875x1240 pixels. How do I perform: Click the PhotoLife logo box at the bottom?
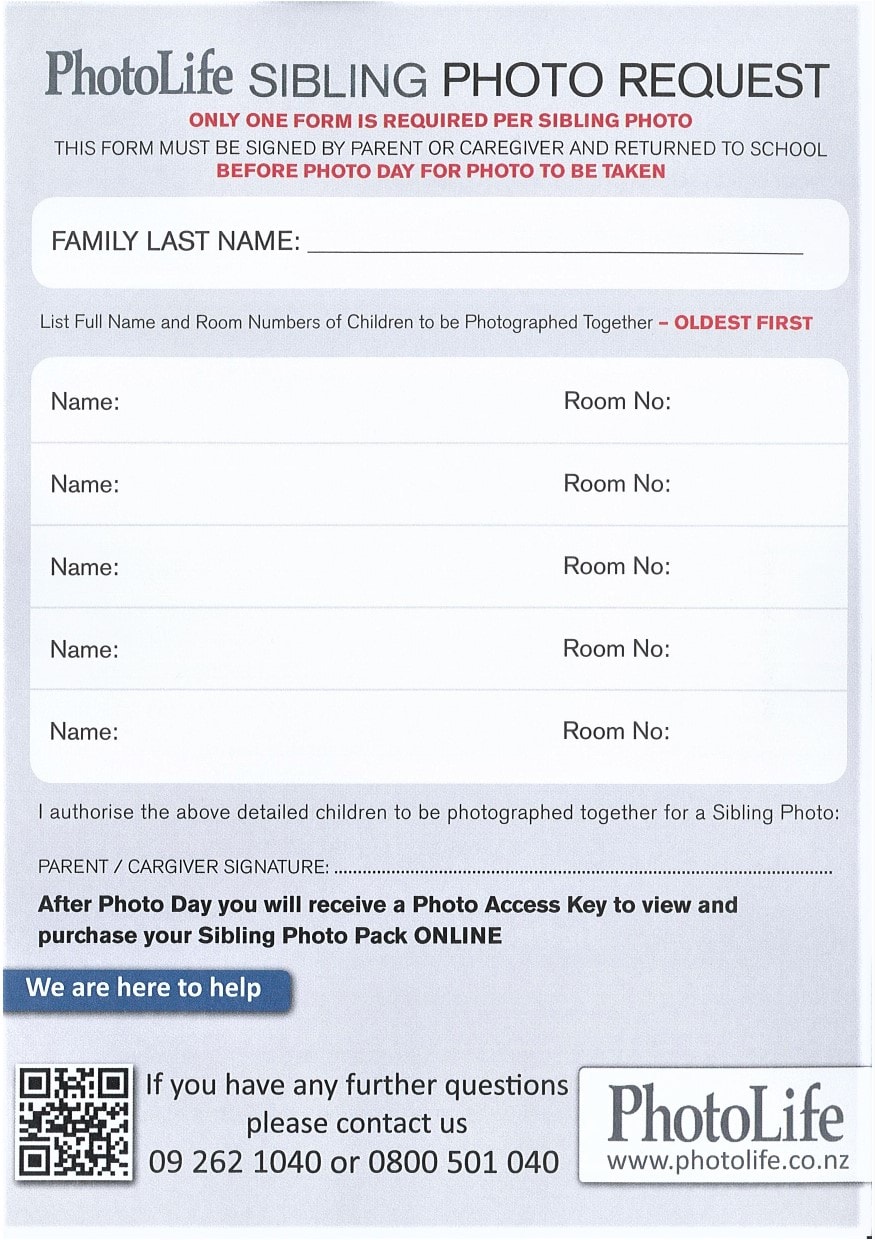(726, 1125)
